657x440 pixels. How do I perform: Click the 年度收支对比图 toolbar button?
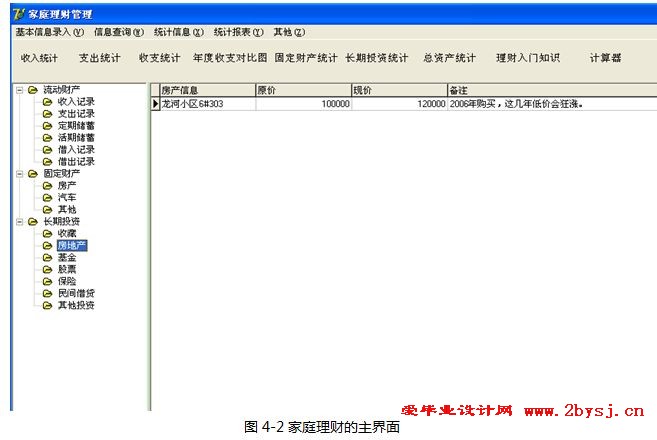[x=230, y=58]
